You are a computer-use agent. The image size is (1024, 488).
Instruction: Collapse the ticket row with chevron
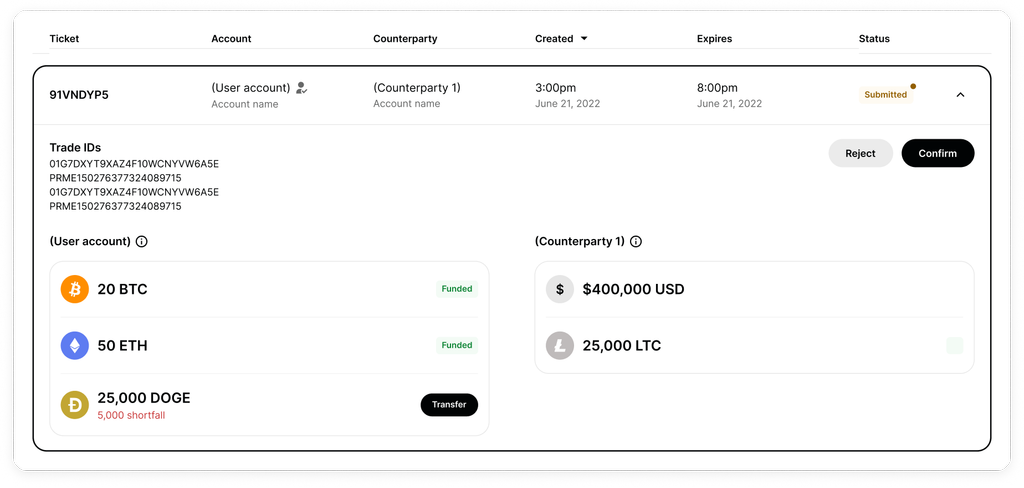[x=960, y=95]
